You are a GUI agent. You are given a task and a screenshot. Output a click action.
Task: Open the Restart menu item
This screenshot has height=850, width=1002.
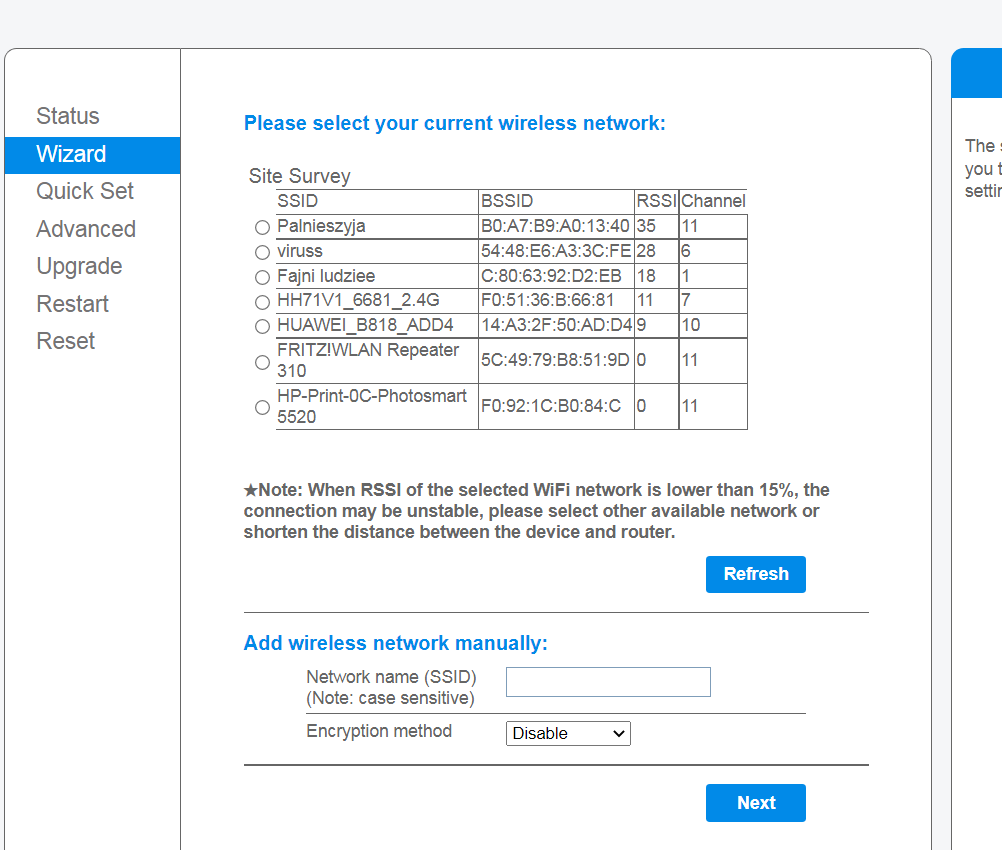point(73,304)
